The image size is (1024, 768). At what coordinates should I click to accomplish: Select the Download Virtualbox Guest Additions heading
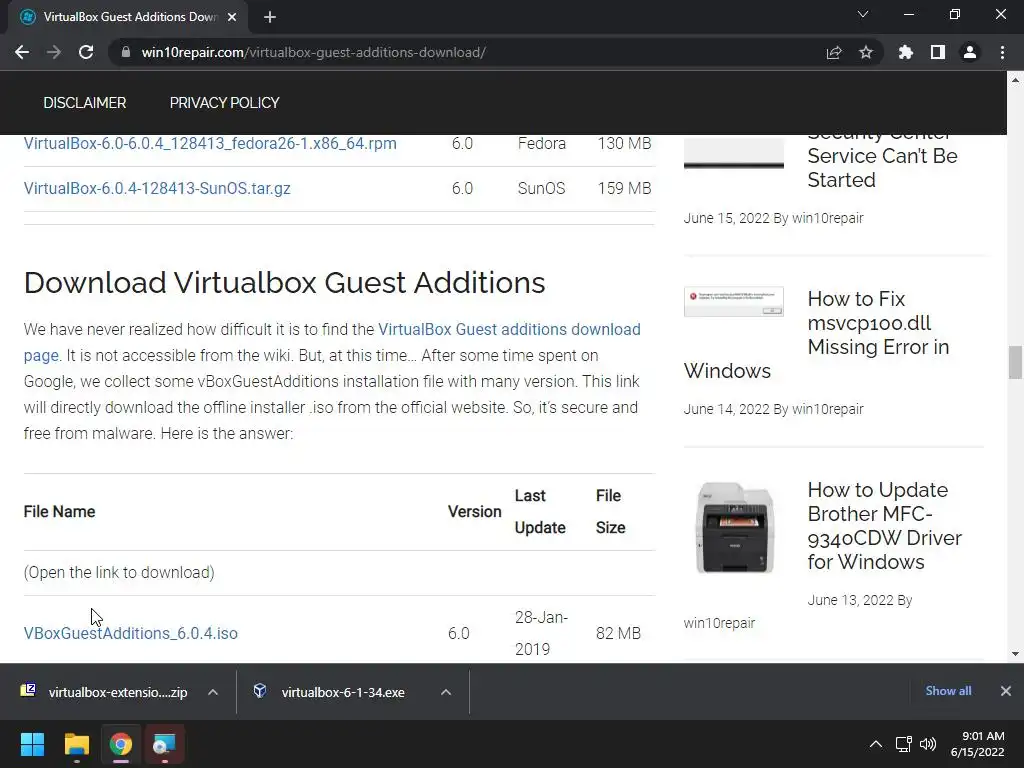point(284,283)
